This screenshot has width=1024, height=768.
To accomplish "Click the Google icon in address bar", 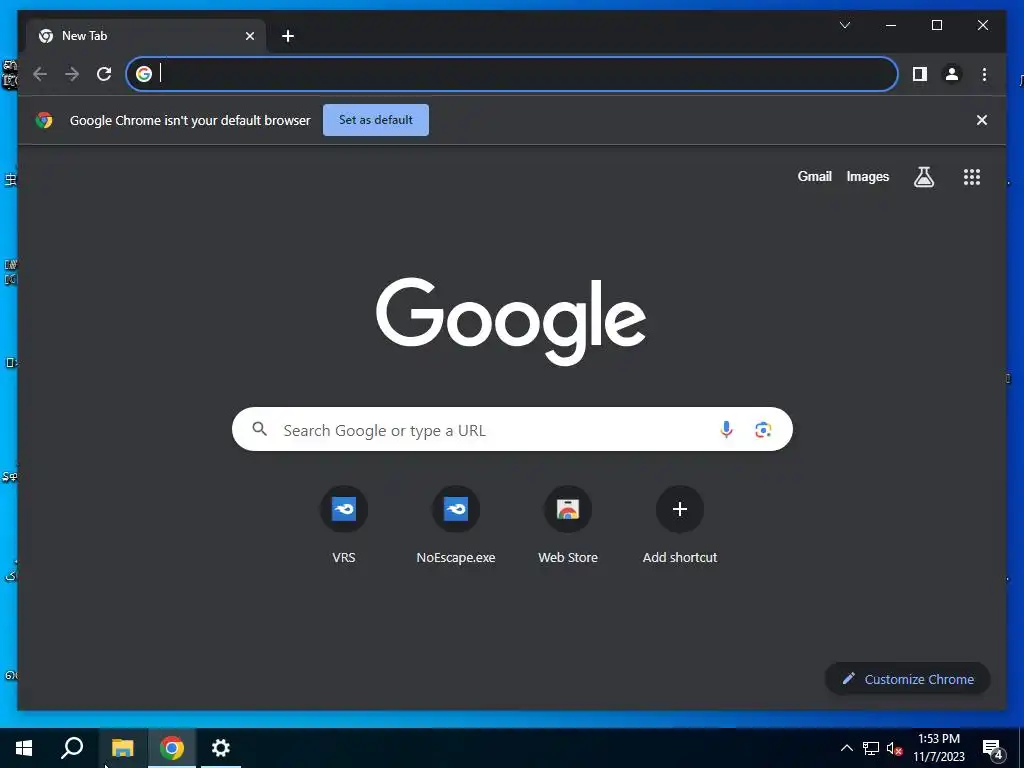I will coord(144,74).
